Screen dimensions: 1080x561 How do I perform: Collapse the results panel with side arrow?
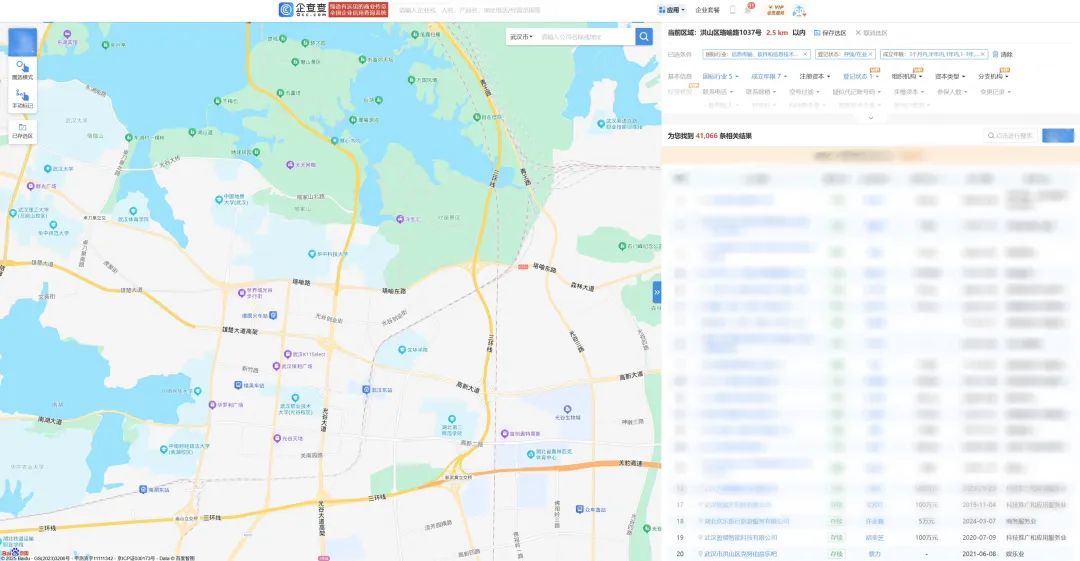click(657, 292)
